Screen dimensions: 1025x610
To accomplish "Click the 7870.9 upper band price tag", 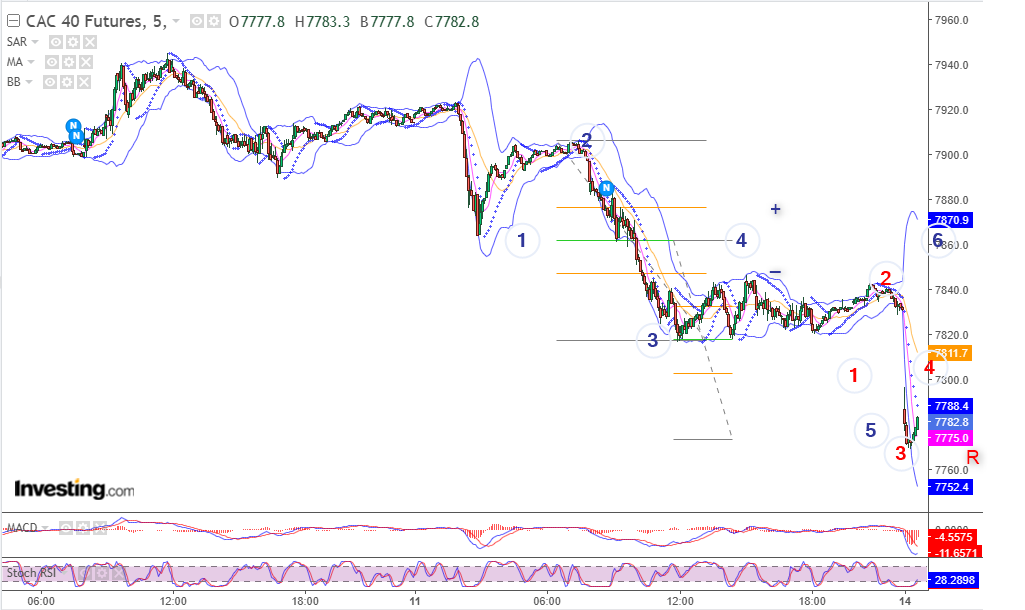I will pos(951,220).
